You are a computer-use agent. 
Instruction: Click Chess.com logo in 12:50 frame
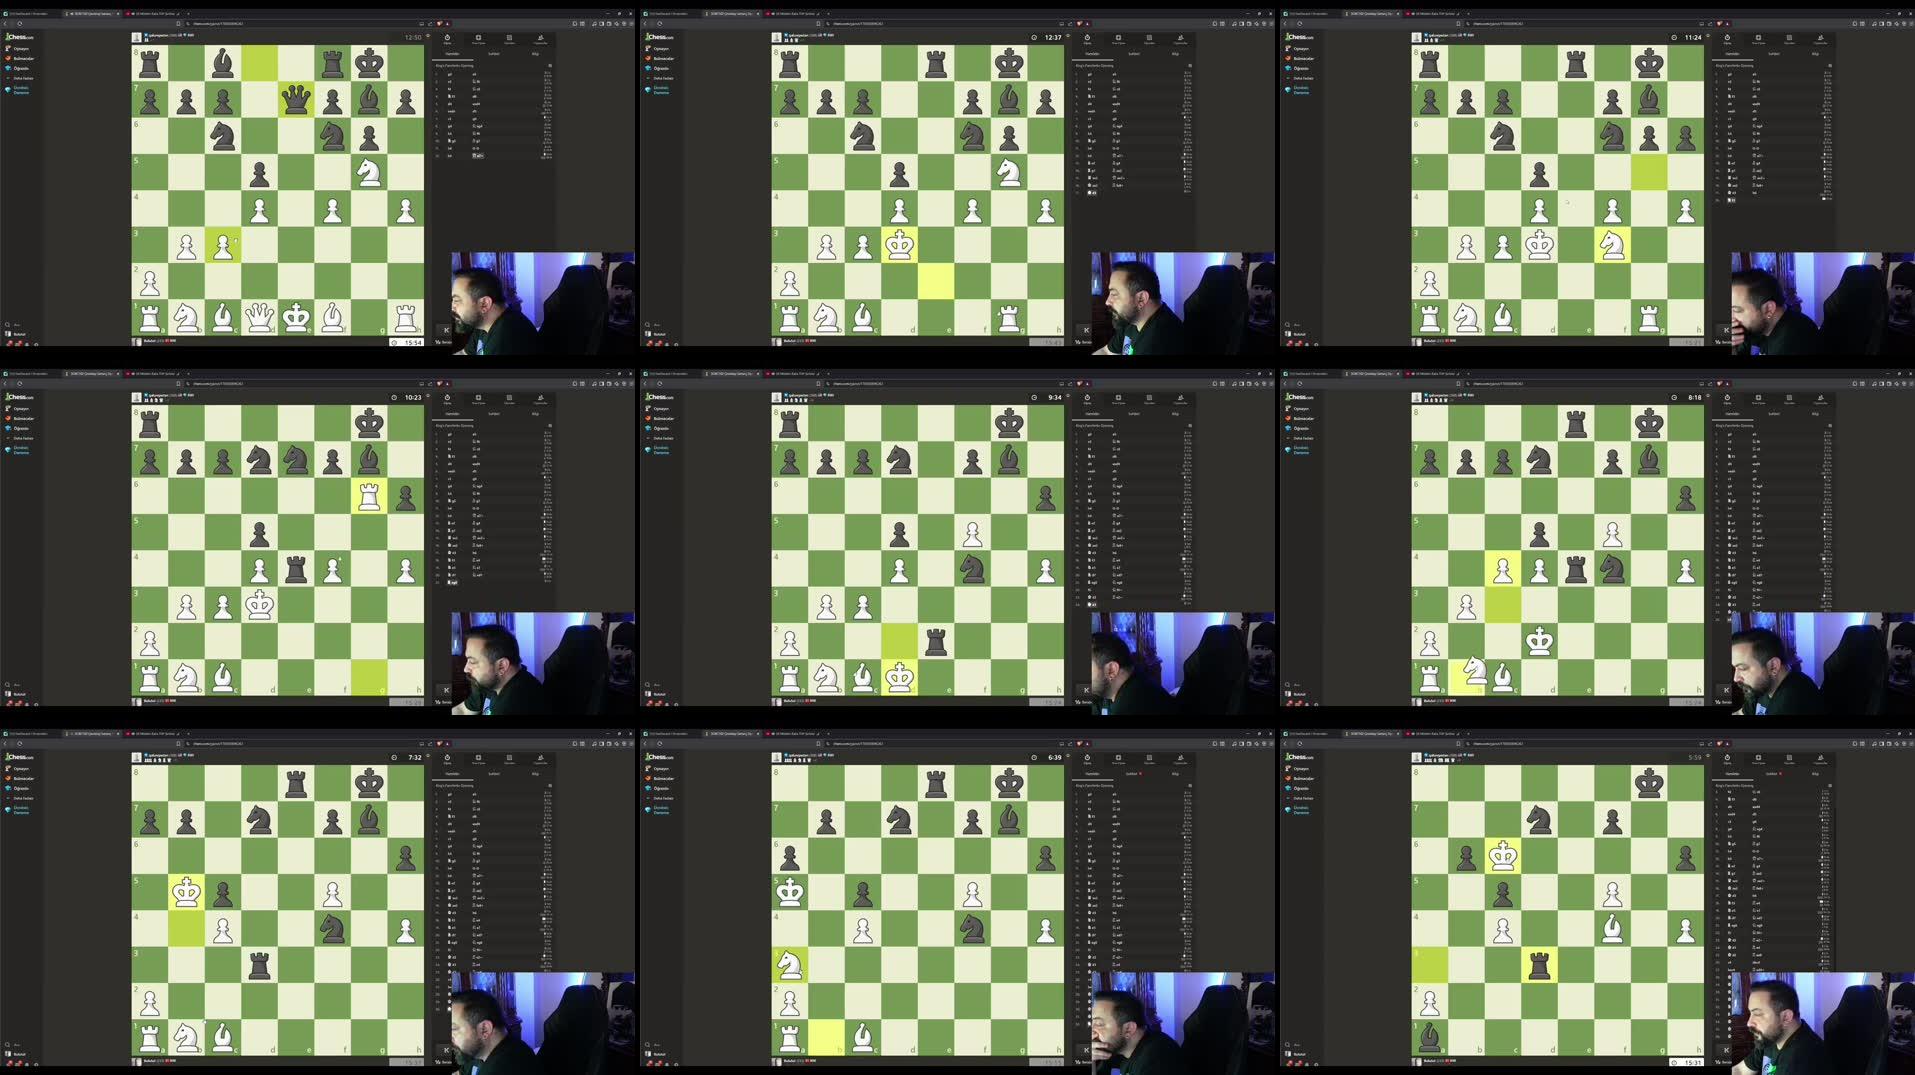coord(19,37)
